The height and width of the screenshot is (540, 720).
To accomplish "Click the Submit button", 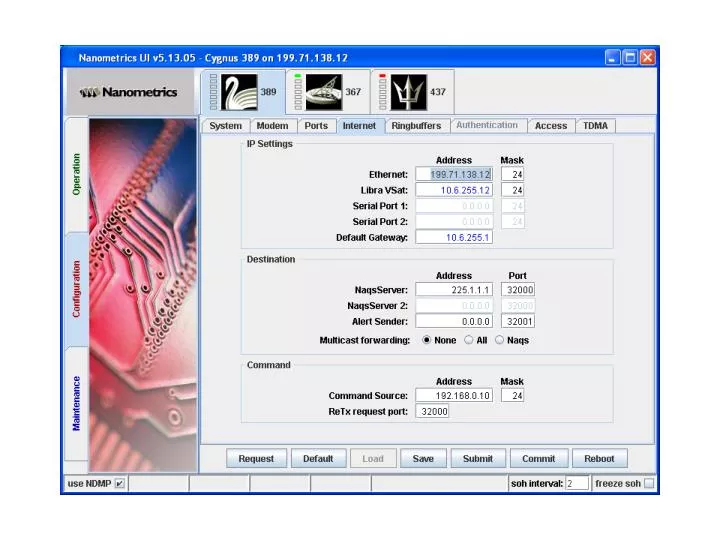I will point(478,459).
